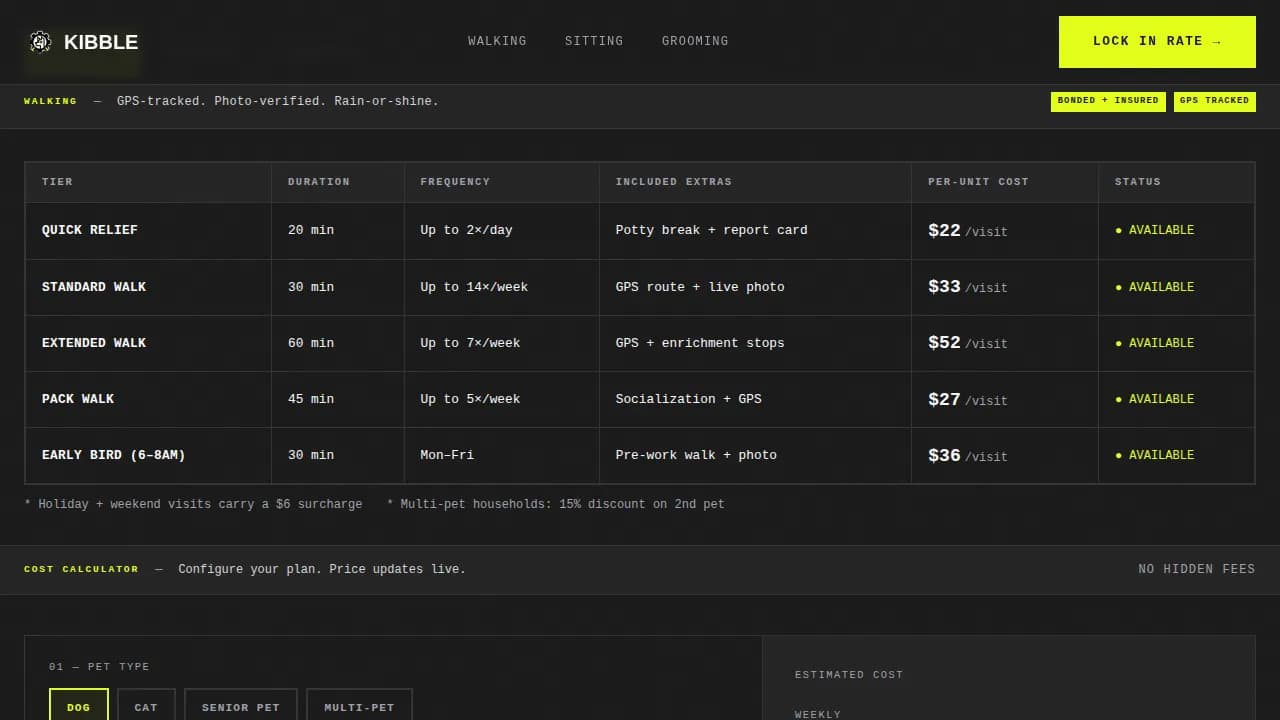Click the yellow Walking section label
Image resolution: width=1280 pixels, height=720 pixels.
50,101
